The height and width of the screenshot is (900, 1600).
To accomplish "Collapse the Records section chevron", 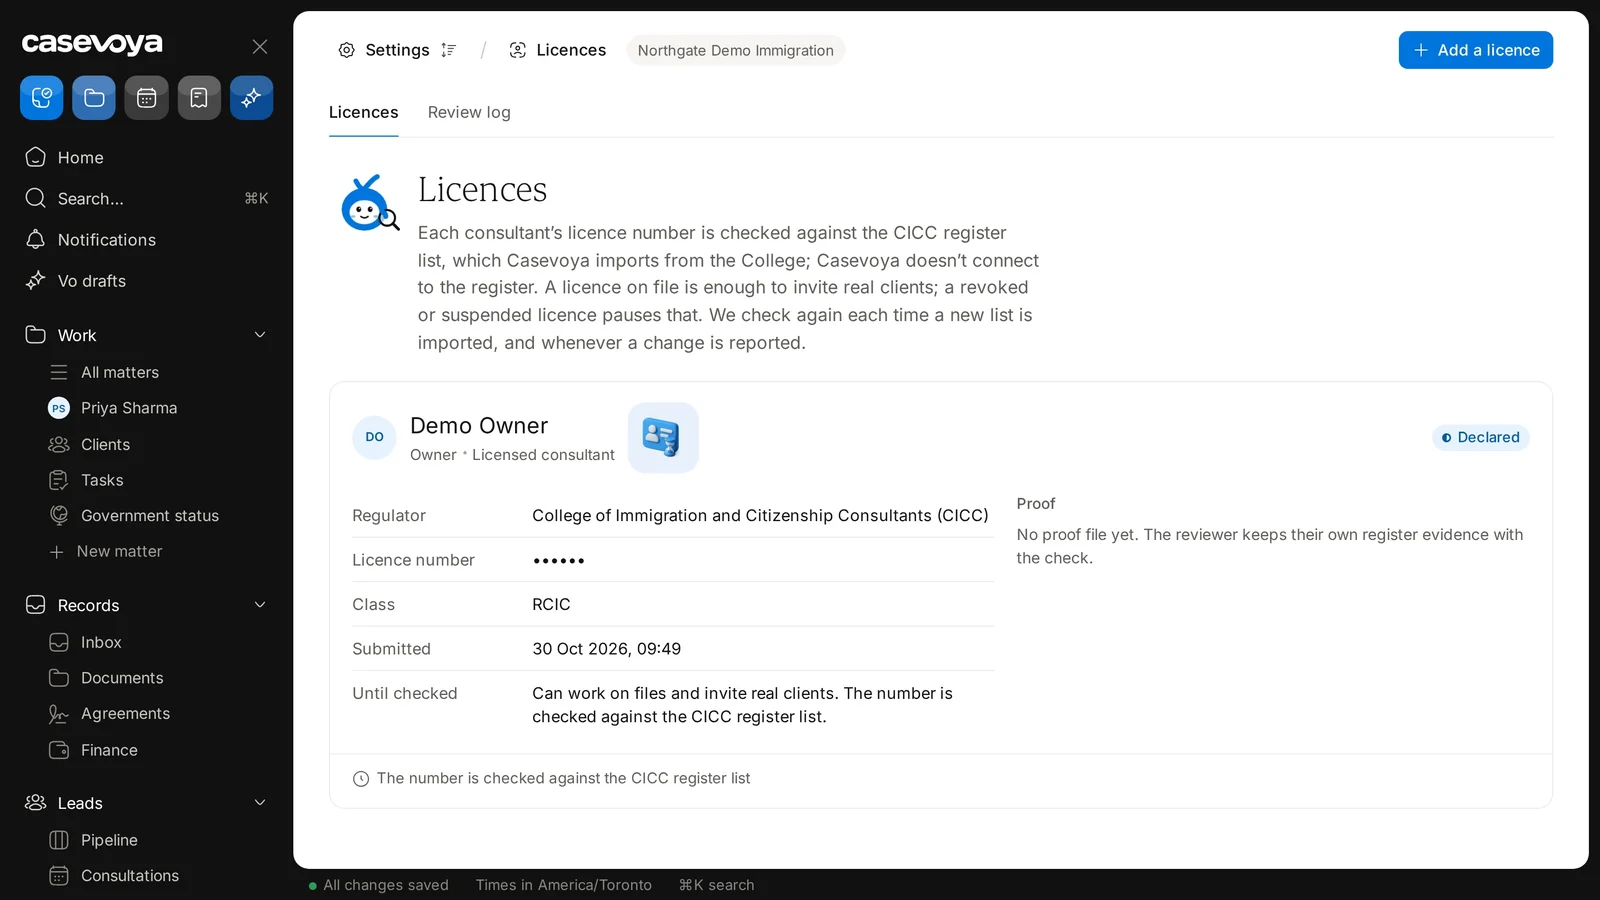I will tap(260, 605).
